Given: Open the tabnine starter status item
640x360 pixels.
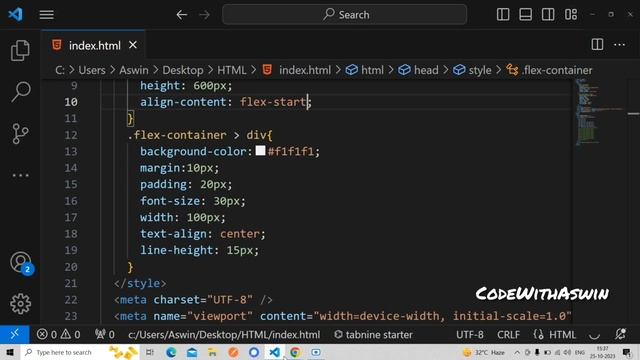Looking at the screenshot, I should (373, 335).
